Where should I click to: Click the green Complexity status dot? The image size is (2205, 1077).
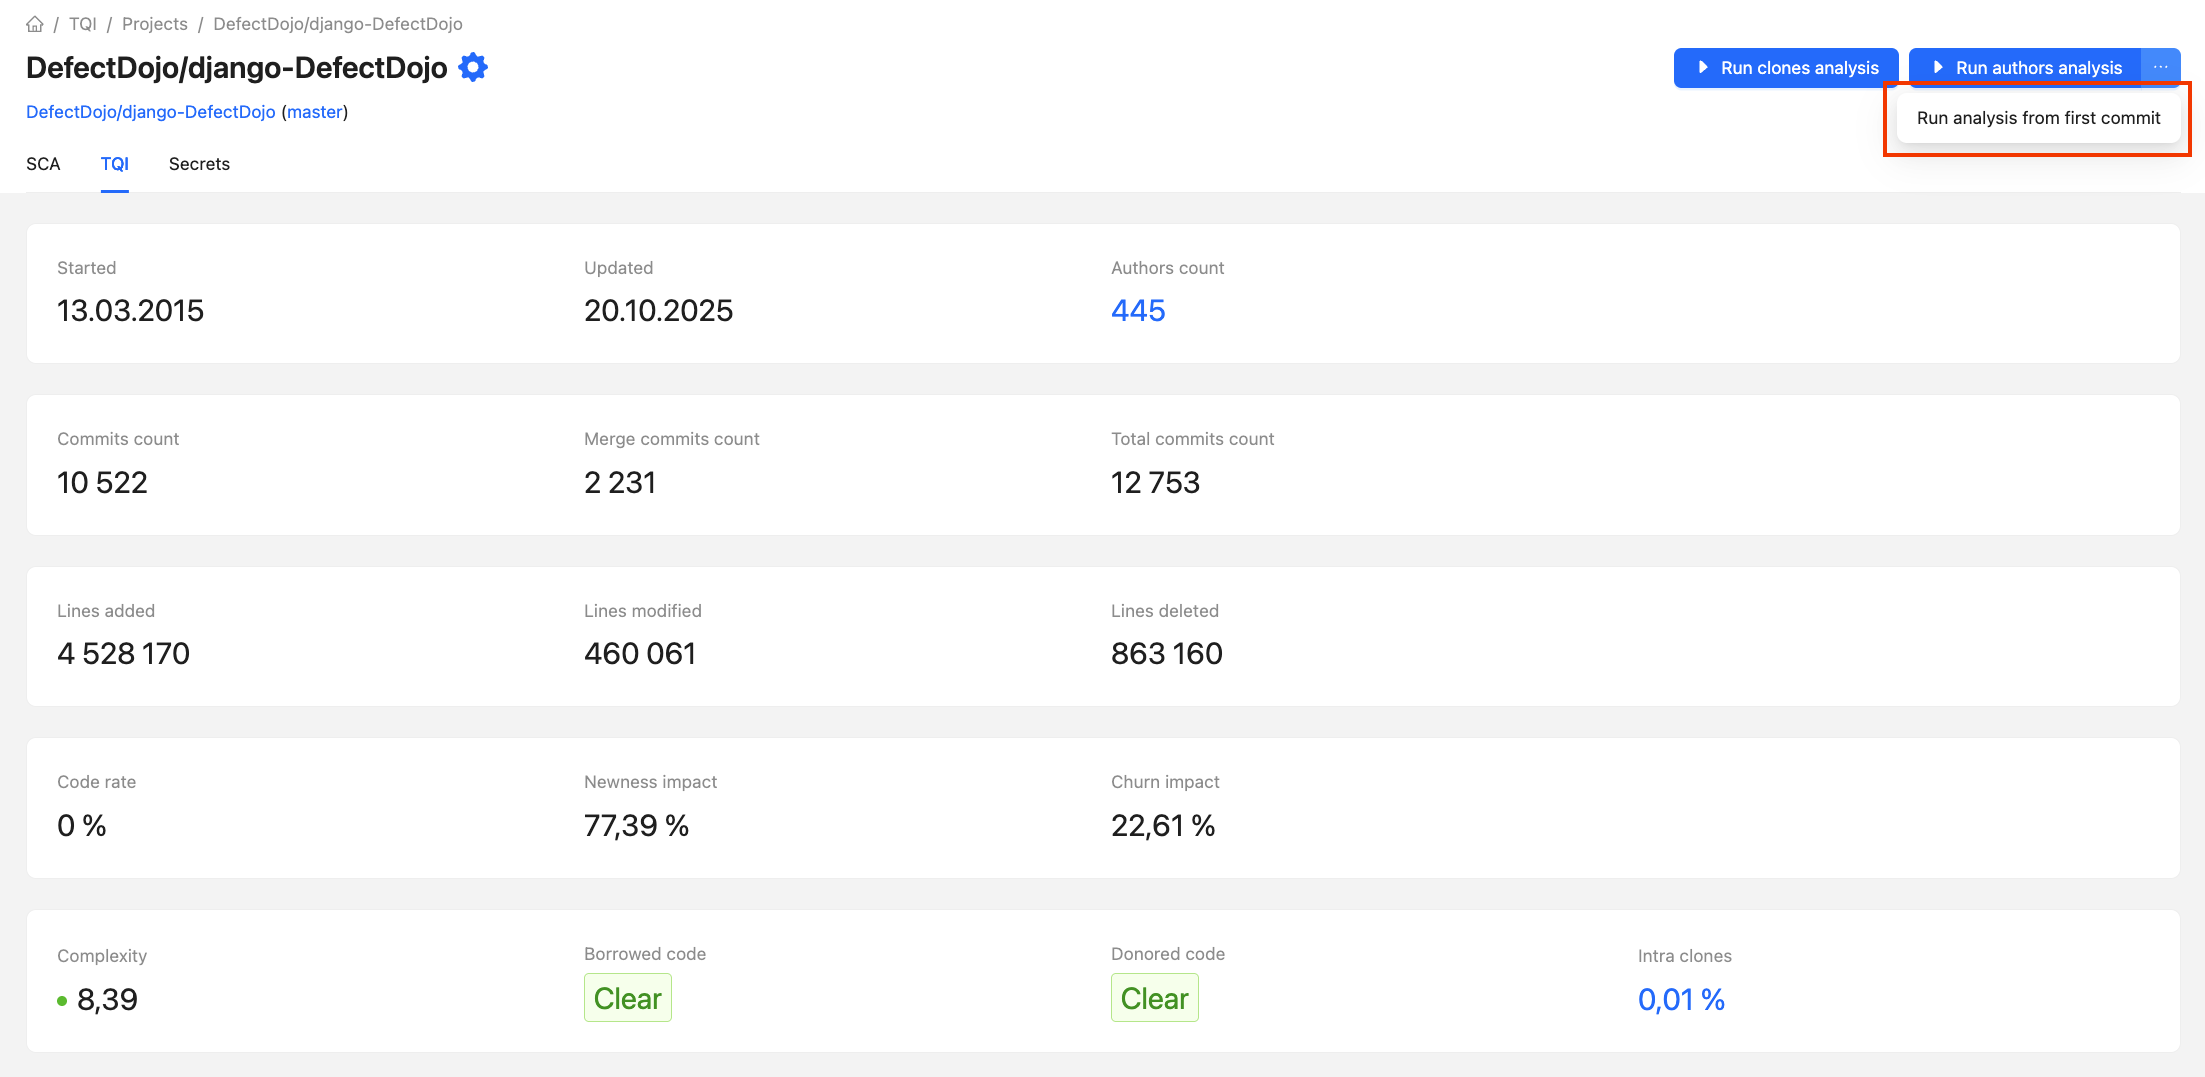[62, 1000]
